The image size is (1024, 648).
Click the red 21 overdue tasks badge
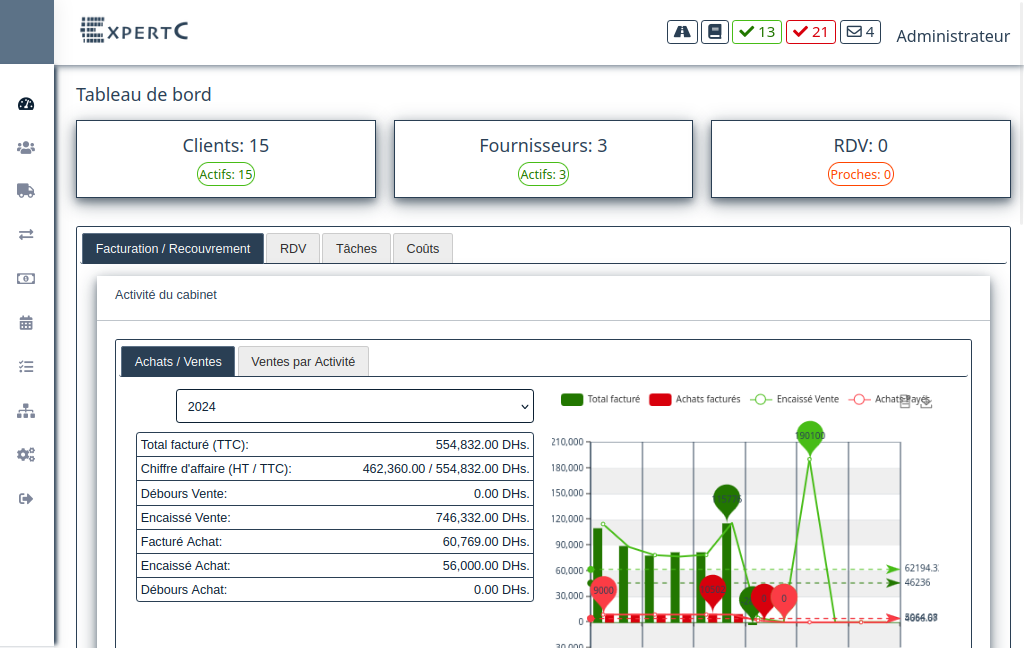(x=810, y=32)
